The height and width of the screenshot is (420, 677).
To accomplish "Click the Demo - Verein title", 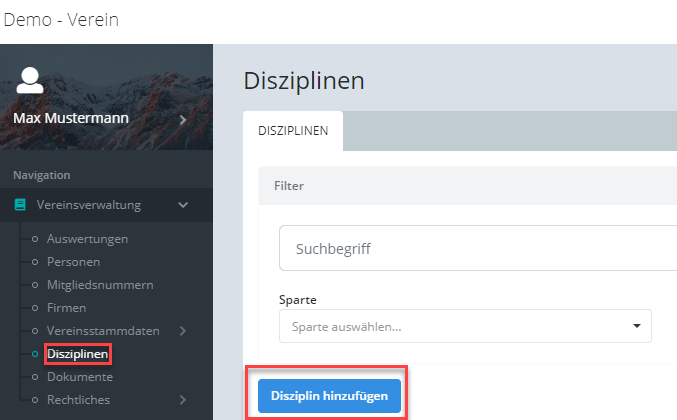I will 61,20.
